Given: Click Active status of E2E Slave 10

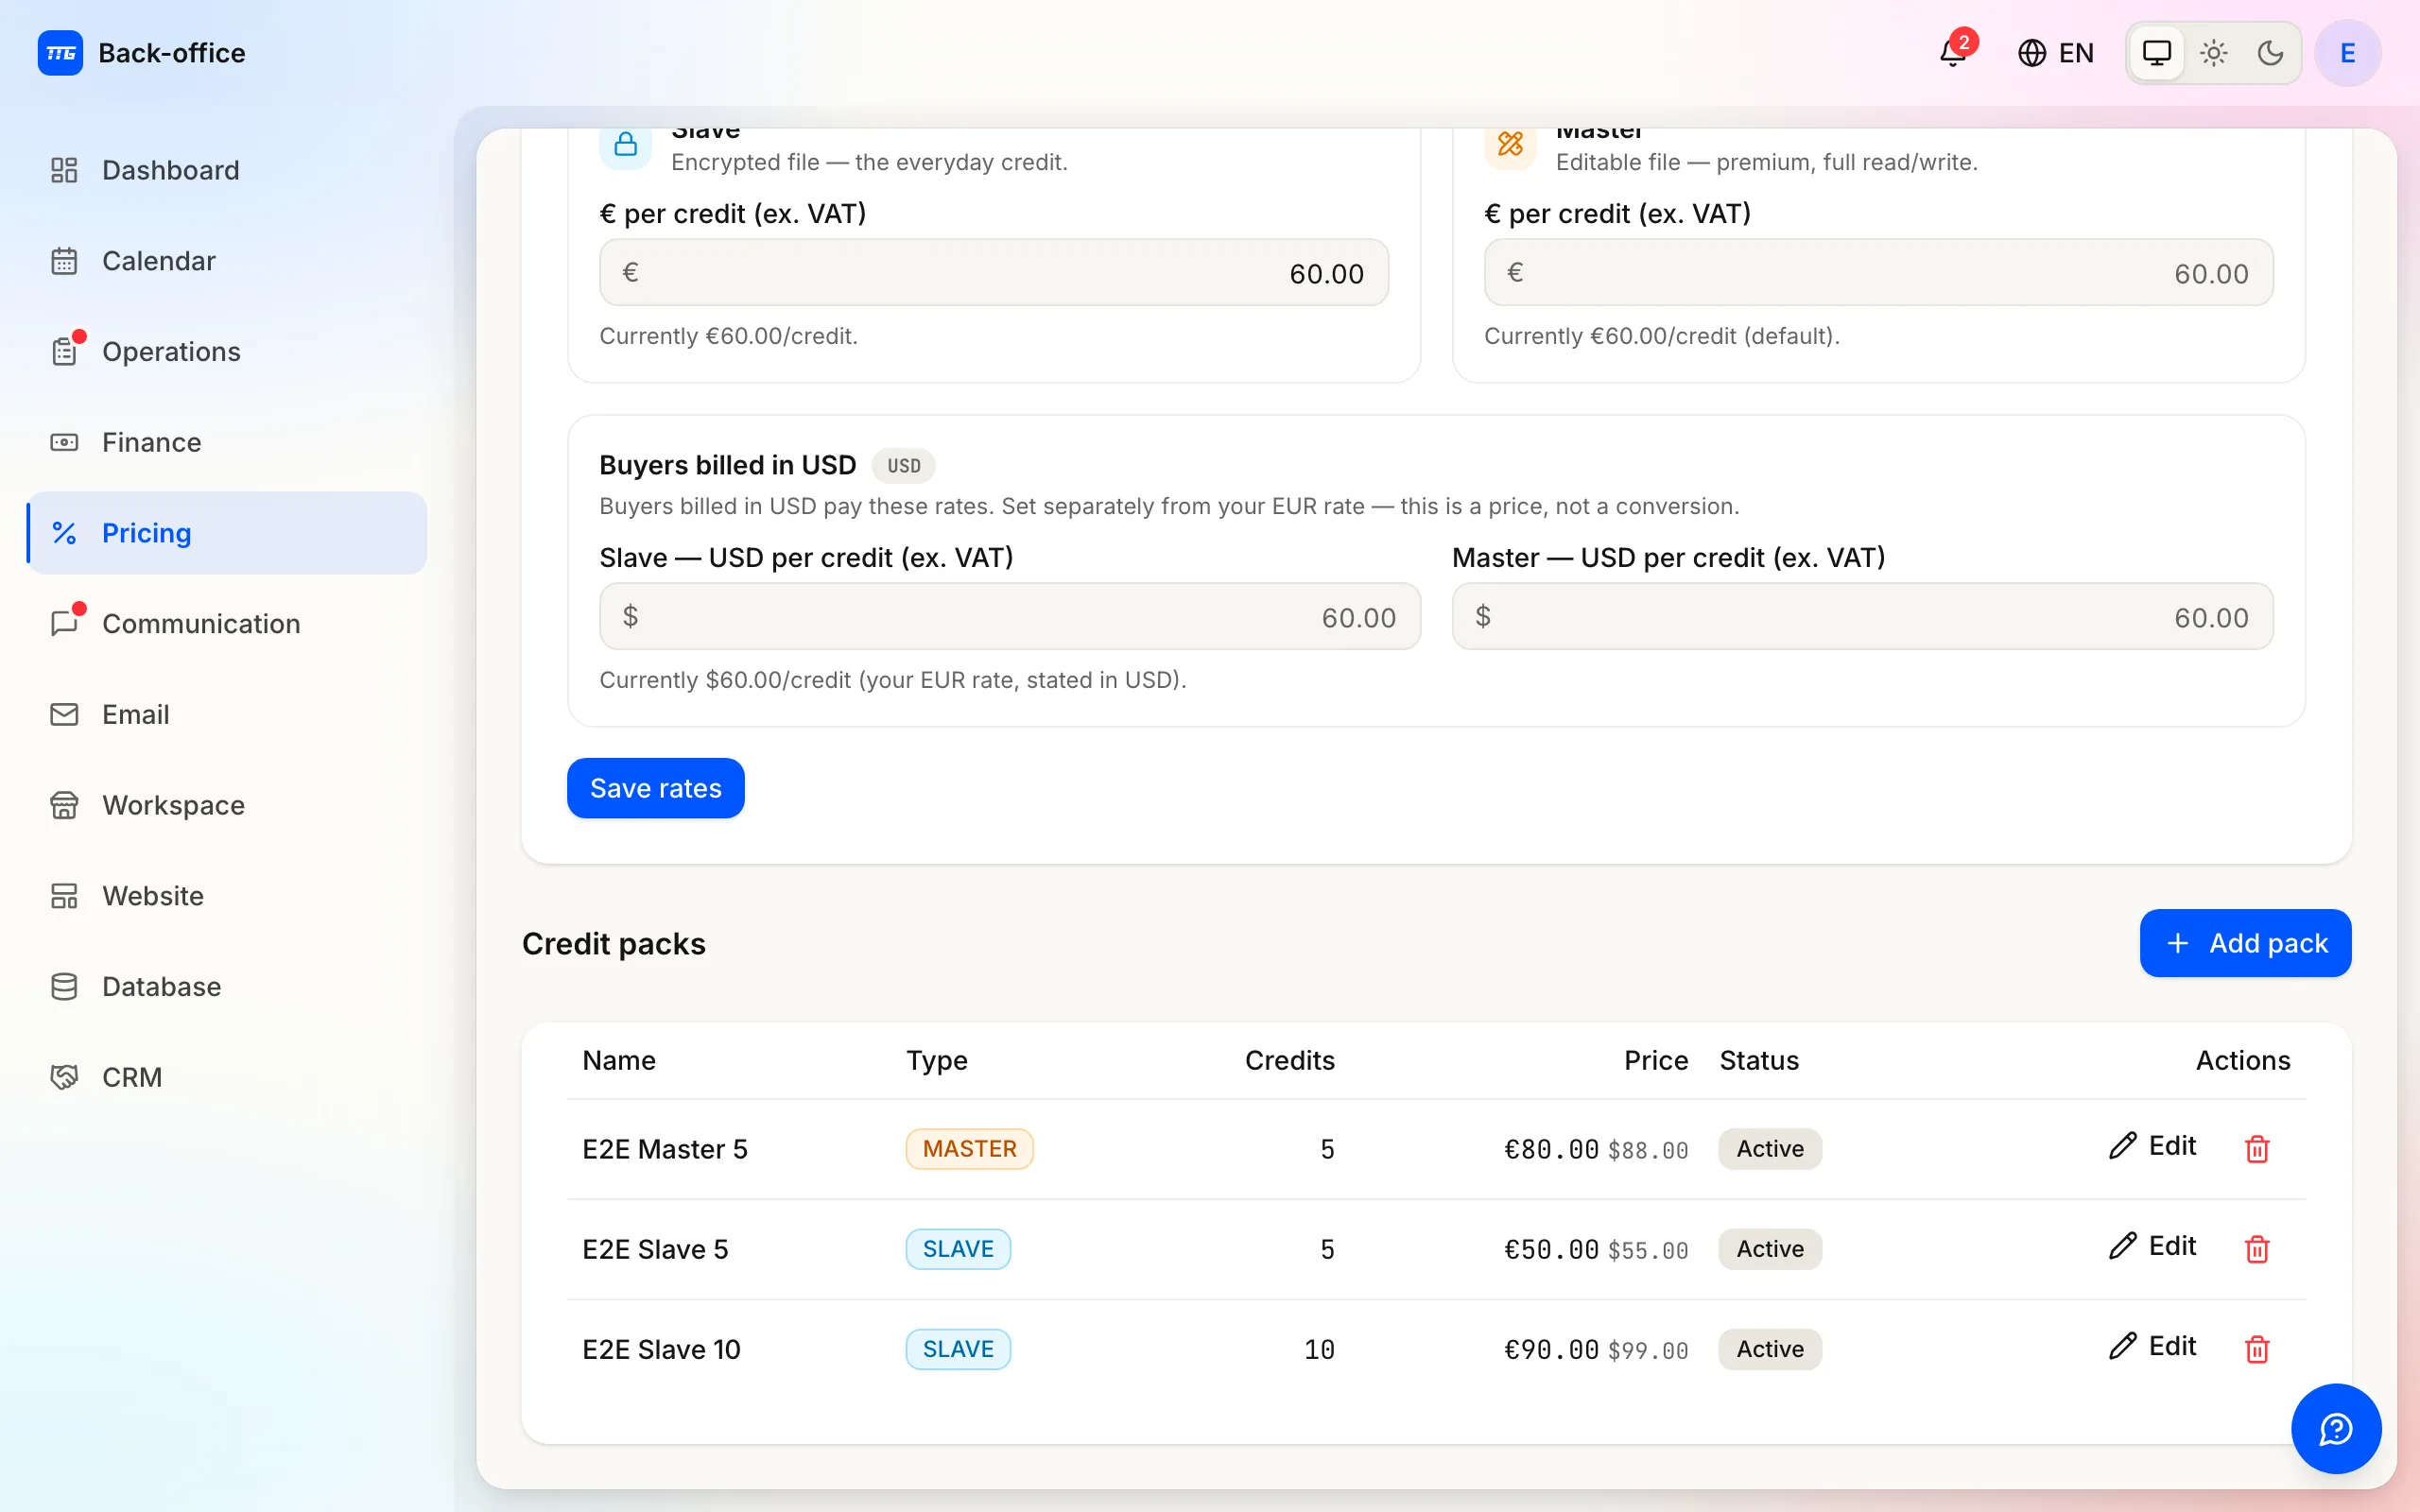Looking at the screenshot, I should tap(1770, 1349).
